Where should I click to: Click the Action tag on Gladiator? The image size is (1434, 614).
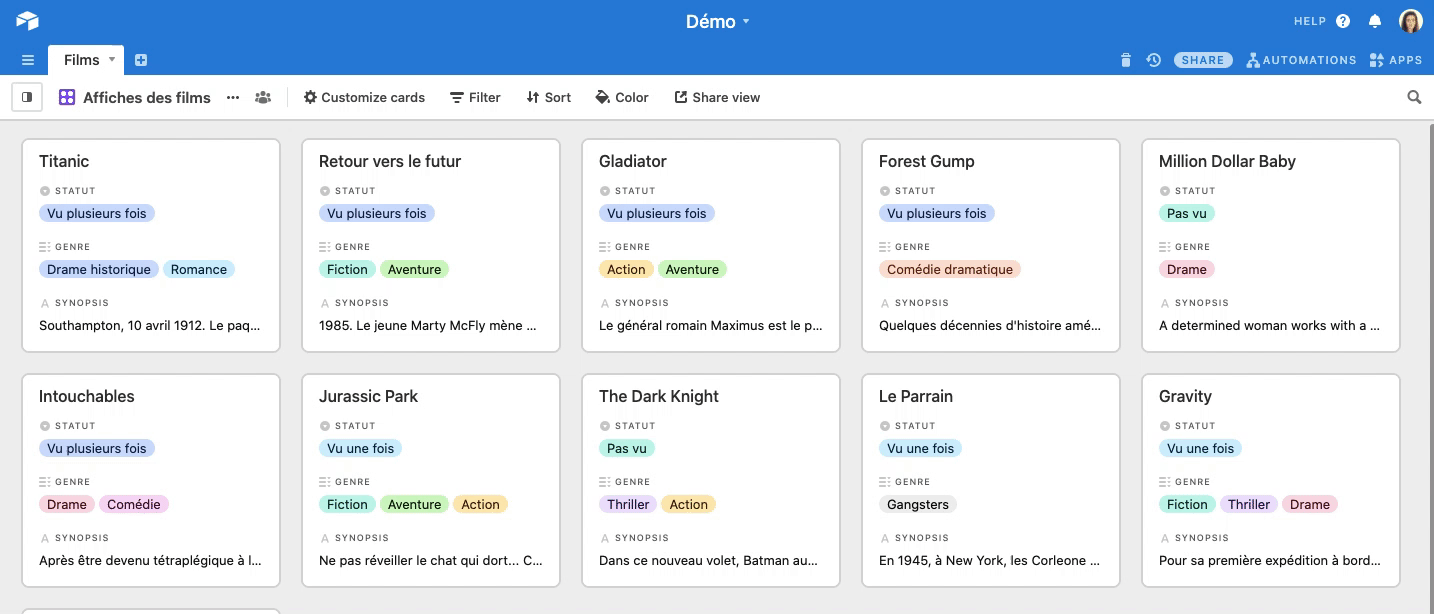pyautogui.click(x=626, y=269)
